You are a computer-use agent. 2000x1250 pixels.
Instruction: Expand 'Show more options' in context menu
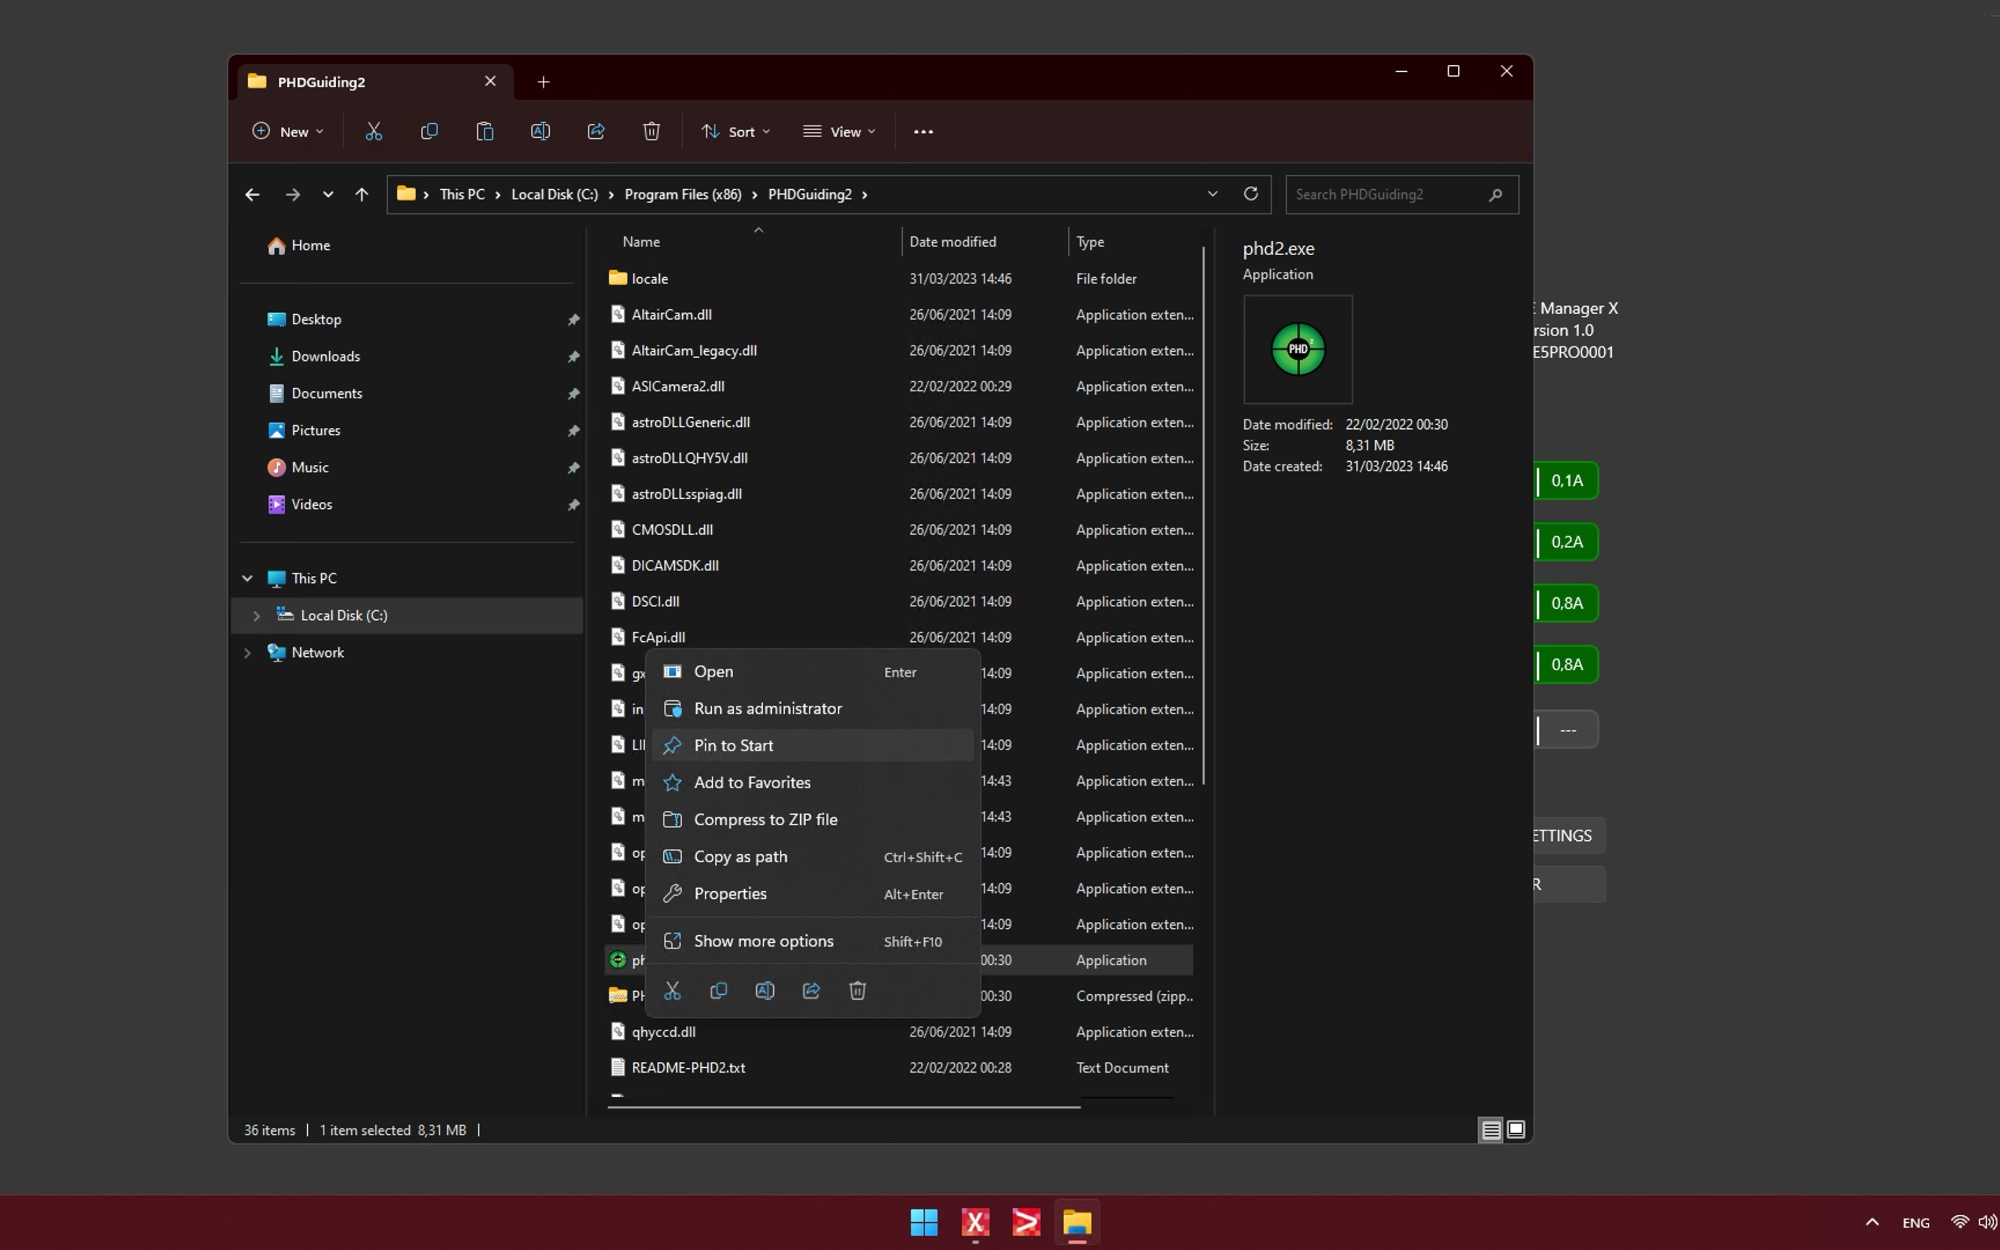coord(763,940)
